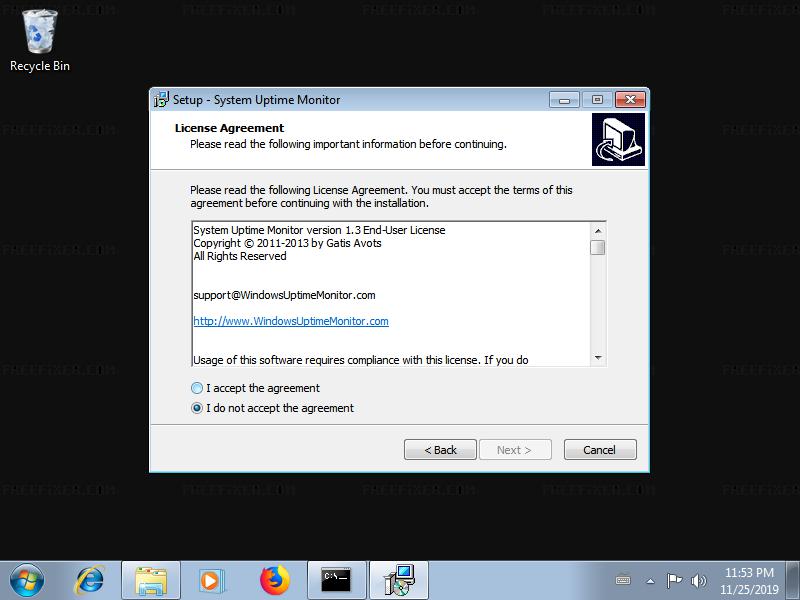Click the license scrollbar thumb

point(598,247)
